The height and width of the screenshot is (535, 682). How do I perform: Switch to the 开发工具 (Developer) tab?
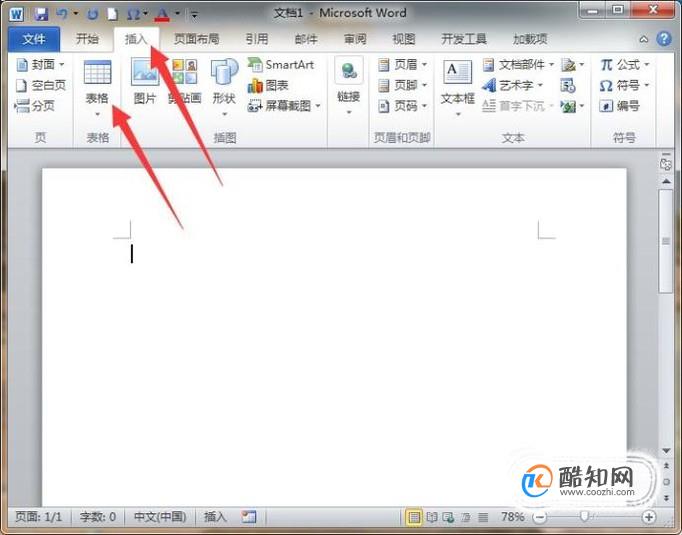[464, 39]
